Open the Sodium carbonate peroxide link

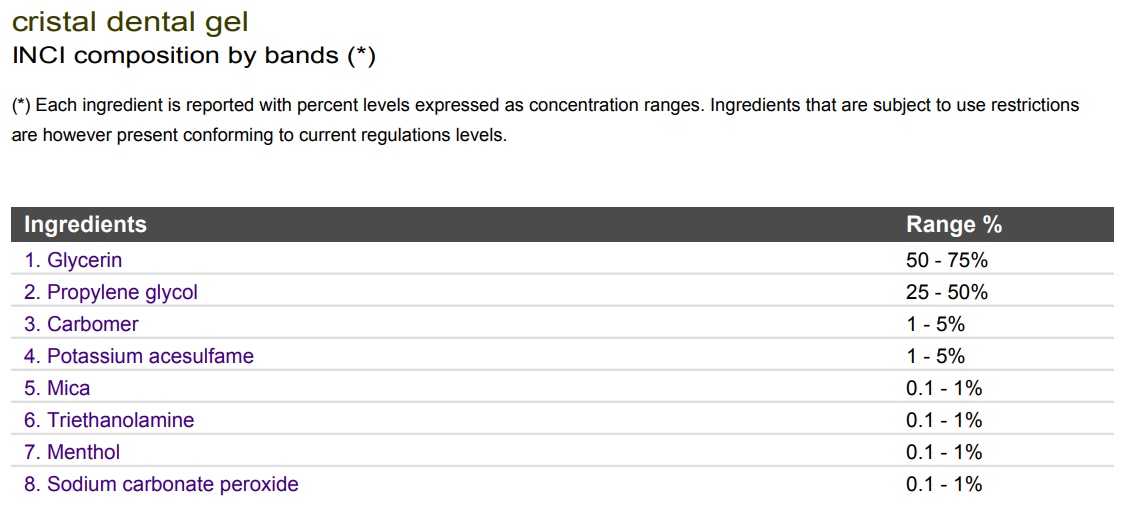point(161,484)
